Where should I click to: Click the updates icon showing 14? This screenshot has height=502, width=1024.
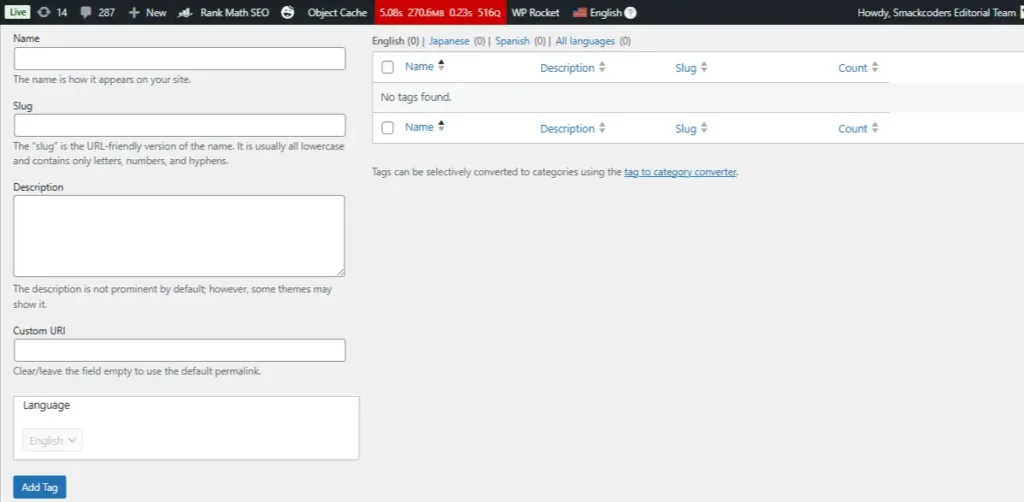(44, 13)
